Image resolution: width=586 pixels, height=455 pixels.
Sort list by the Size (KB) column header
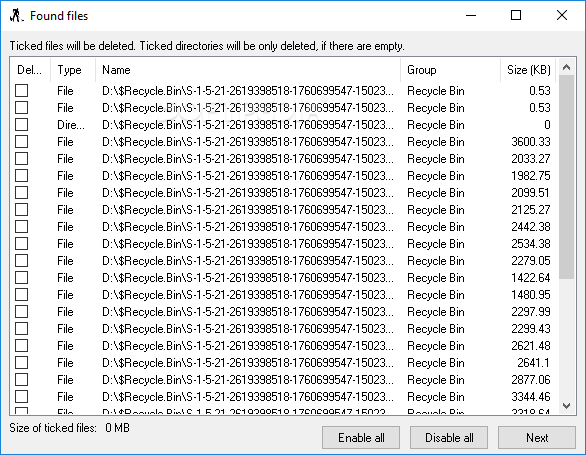[528, 70]
